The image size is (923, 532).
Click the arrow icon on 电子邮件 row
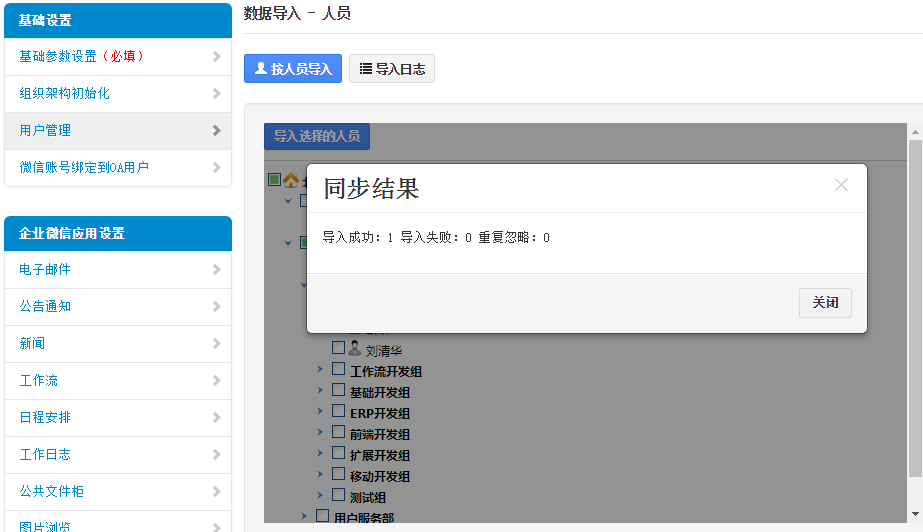coord(216,270)
